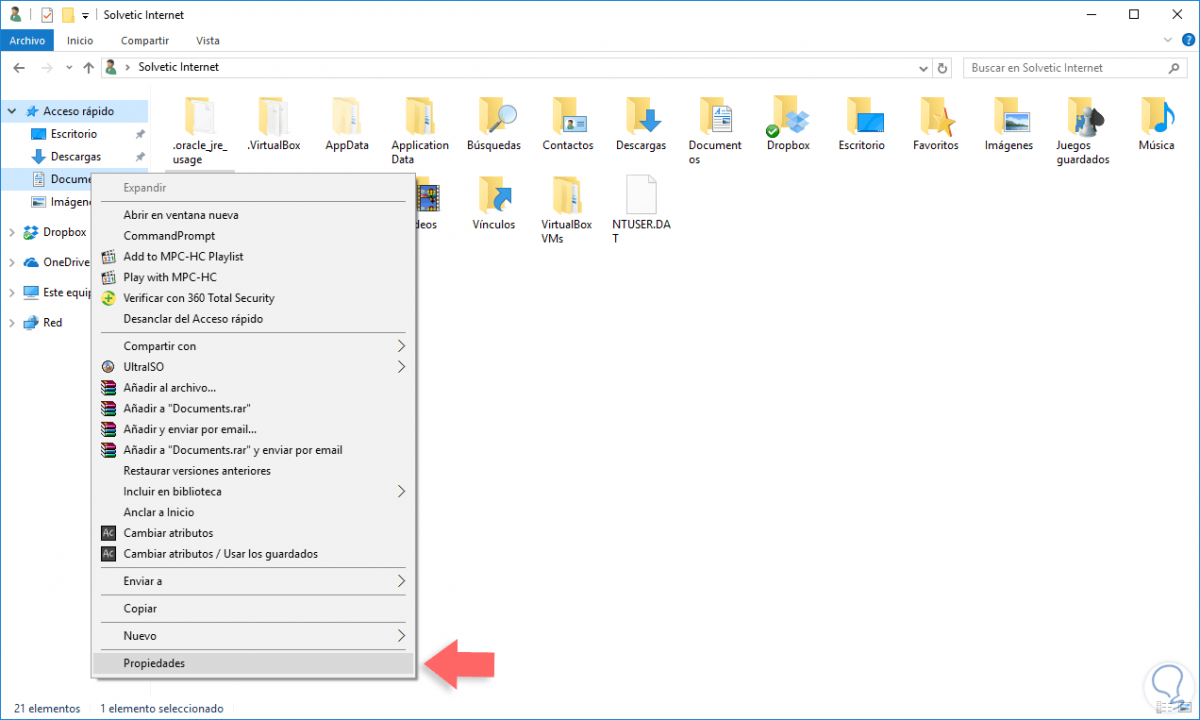Screen dimensions: 1200x720
Task: Click the search magnifier icon
Action: pyautogui.click(x=1175, y=68)
